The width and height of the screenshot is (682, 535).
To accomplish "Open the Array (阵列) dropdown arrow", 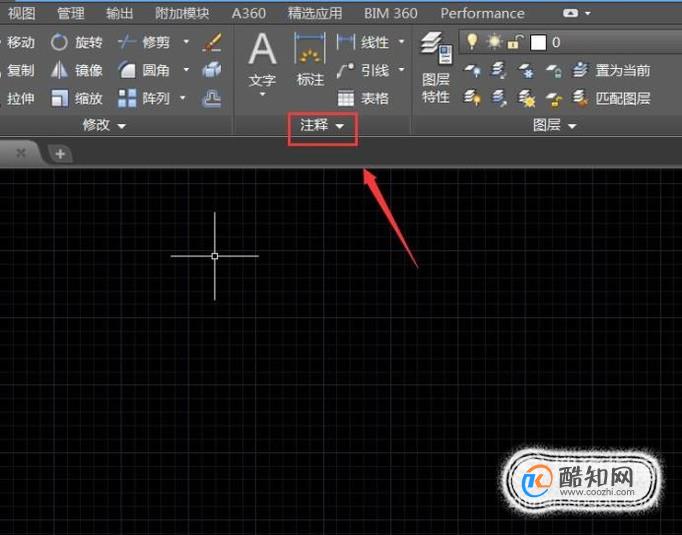I will click(183, 98).
